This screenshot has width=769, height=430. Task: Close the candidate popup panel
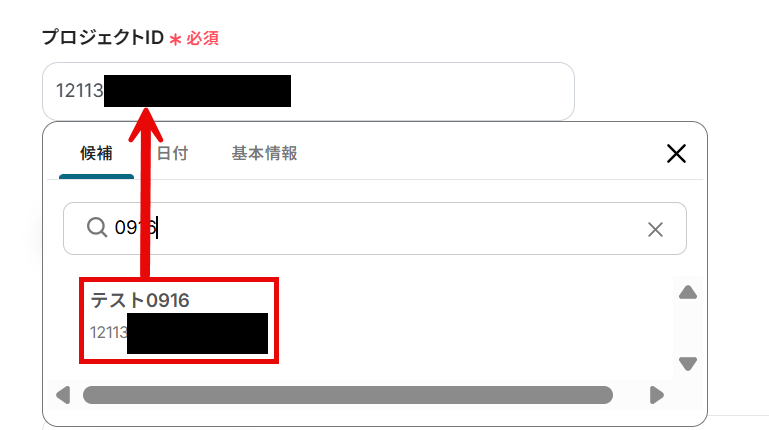pos(676,153)
